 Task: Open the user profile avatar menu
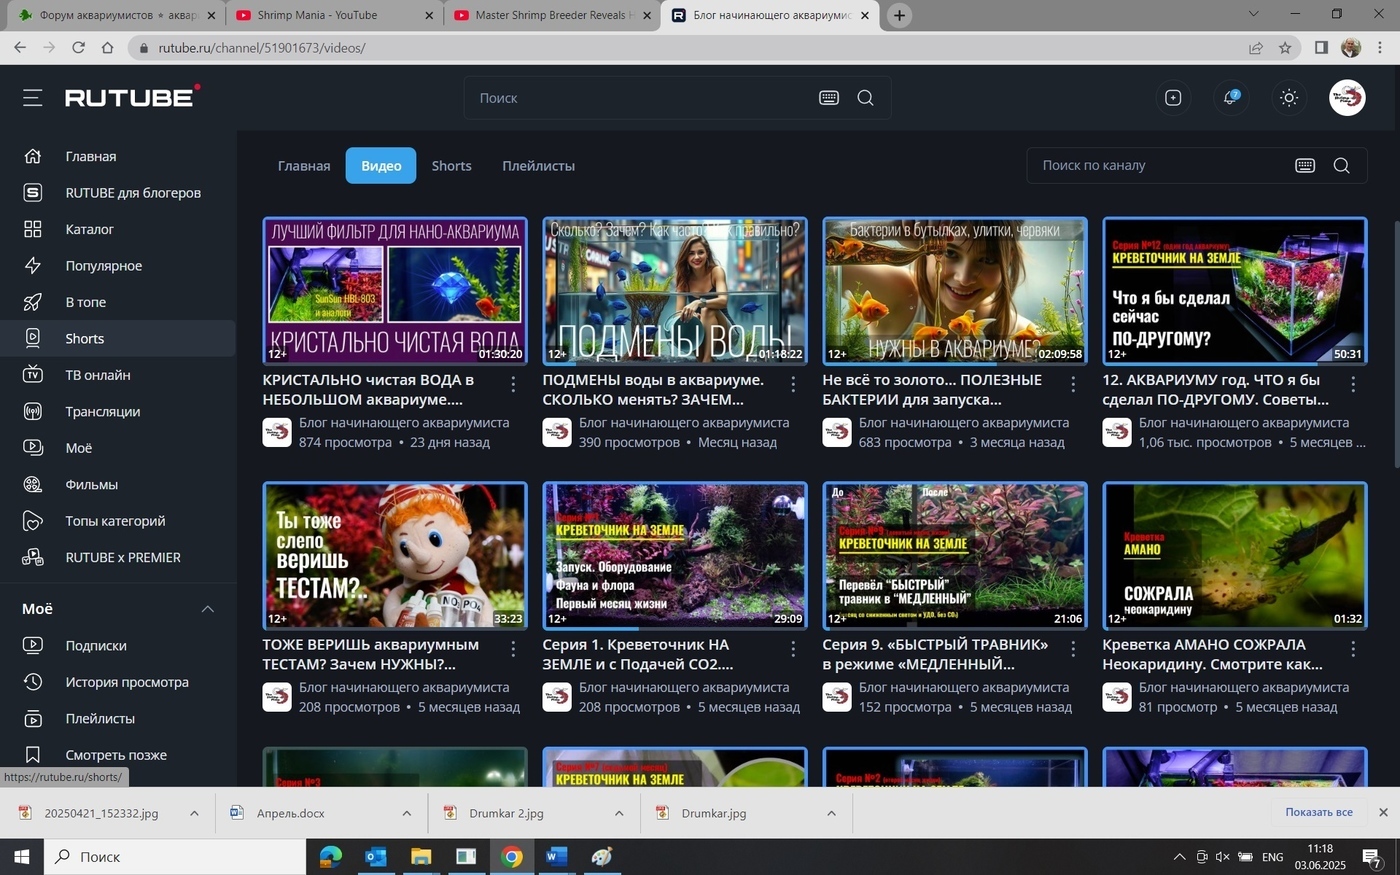(x=1347, y=97)
